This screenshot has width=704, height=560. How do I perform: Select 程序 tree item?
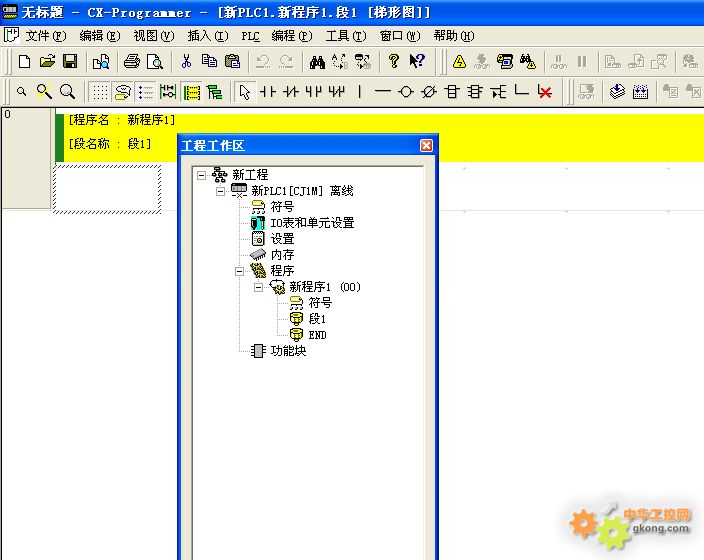[282, 271]
